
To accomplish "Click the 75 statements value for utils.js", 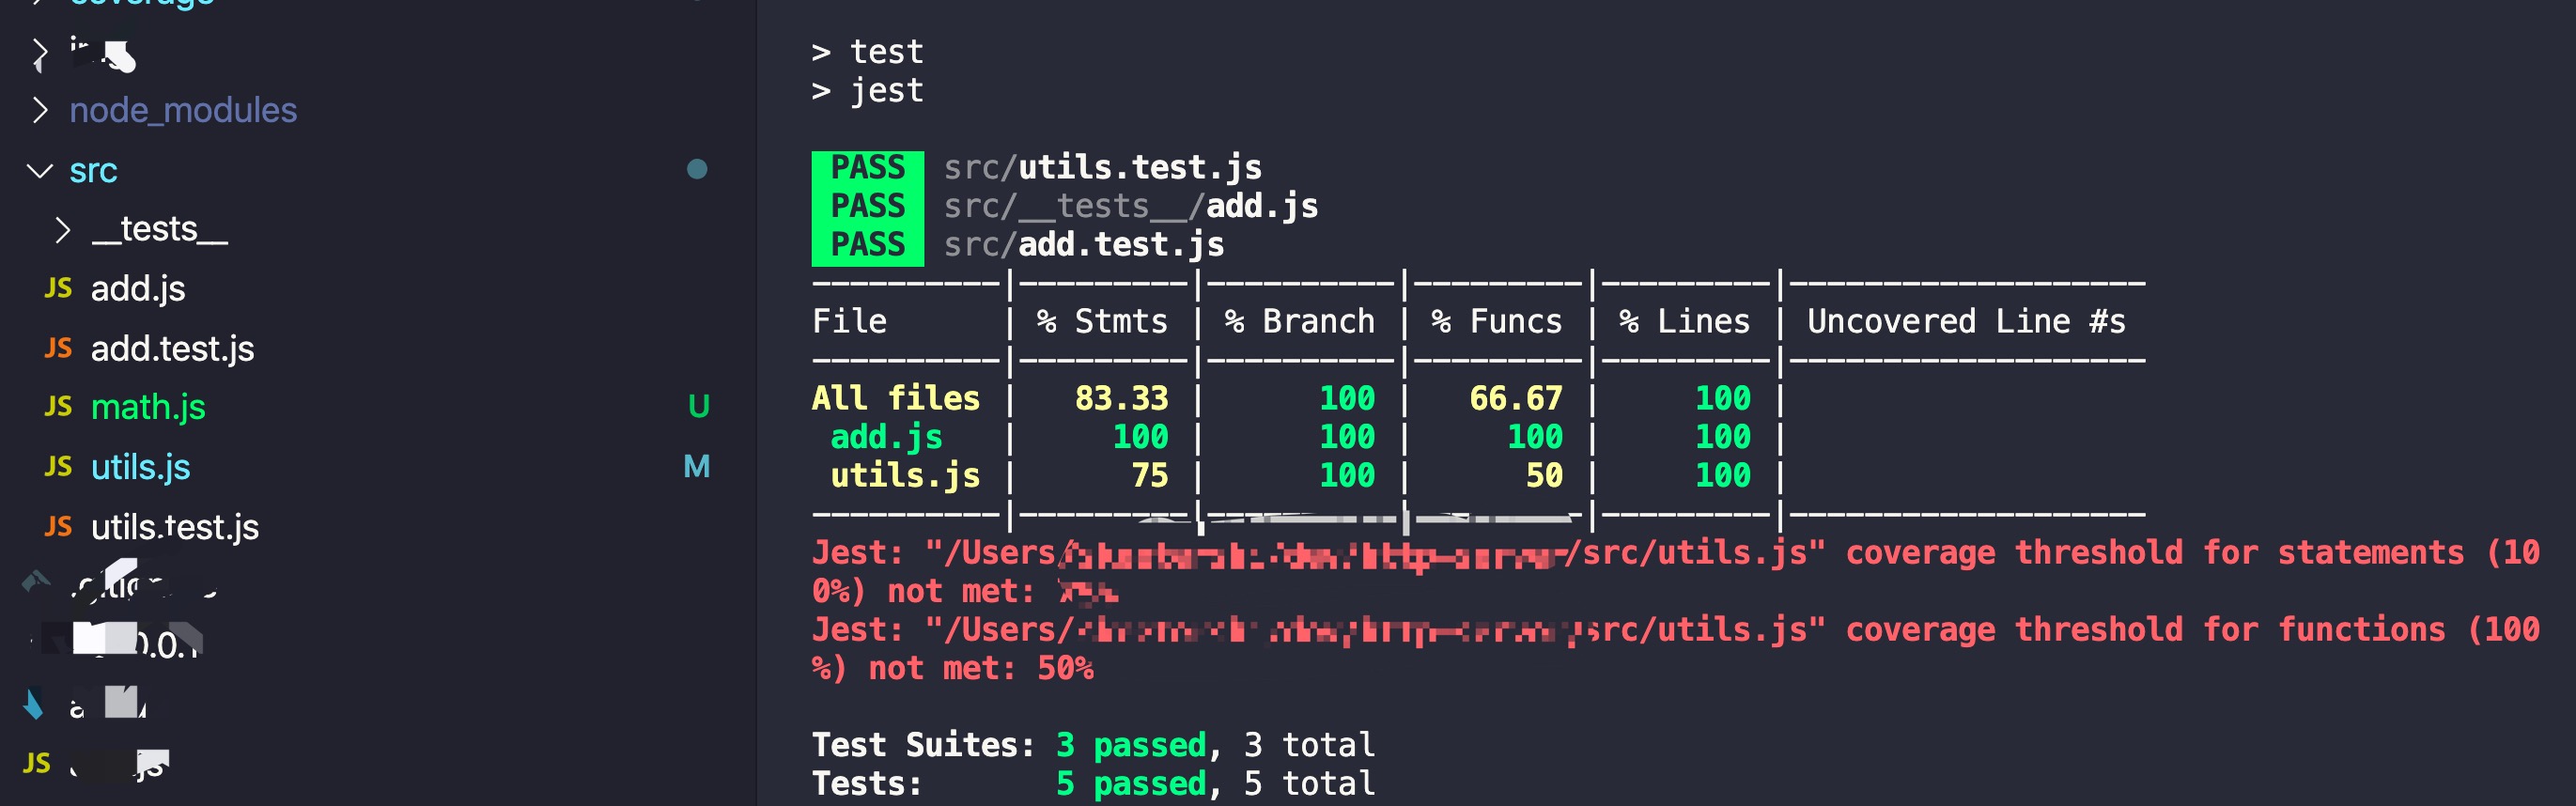I will 1150,476.
